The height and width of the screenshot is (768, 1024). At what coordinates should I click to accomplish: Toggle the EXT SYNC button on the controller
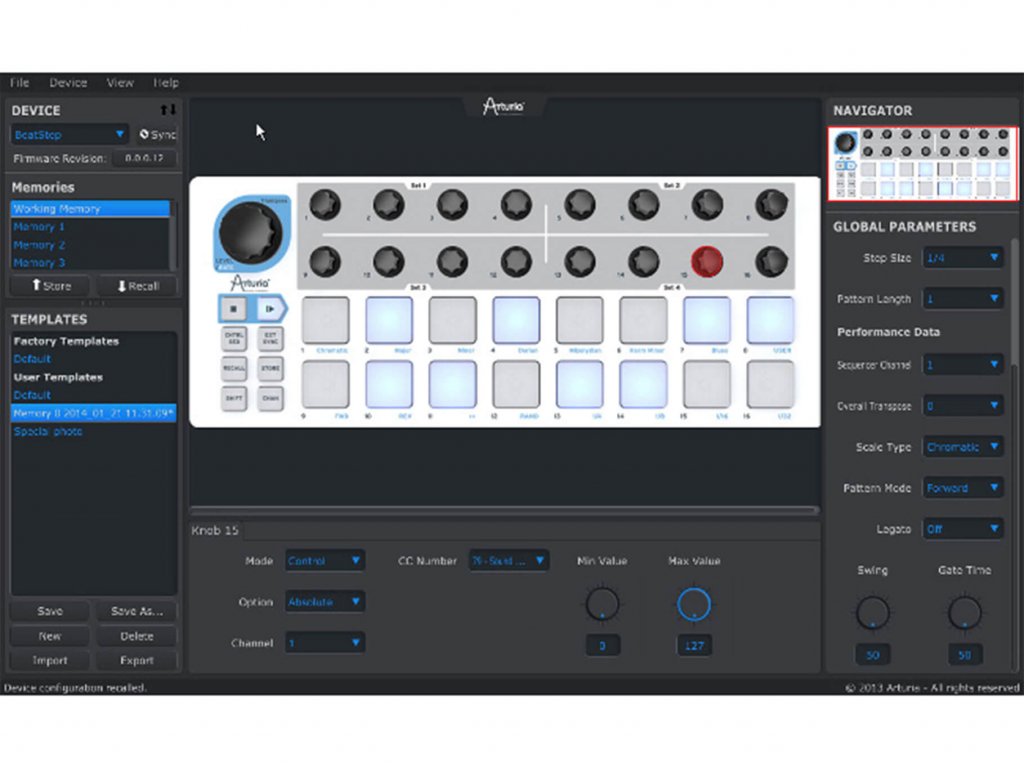pyautogui.click(x=269, y=339)
